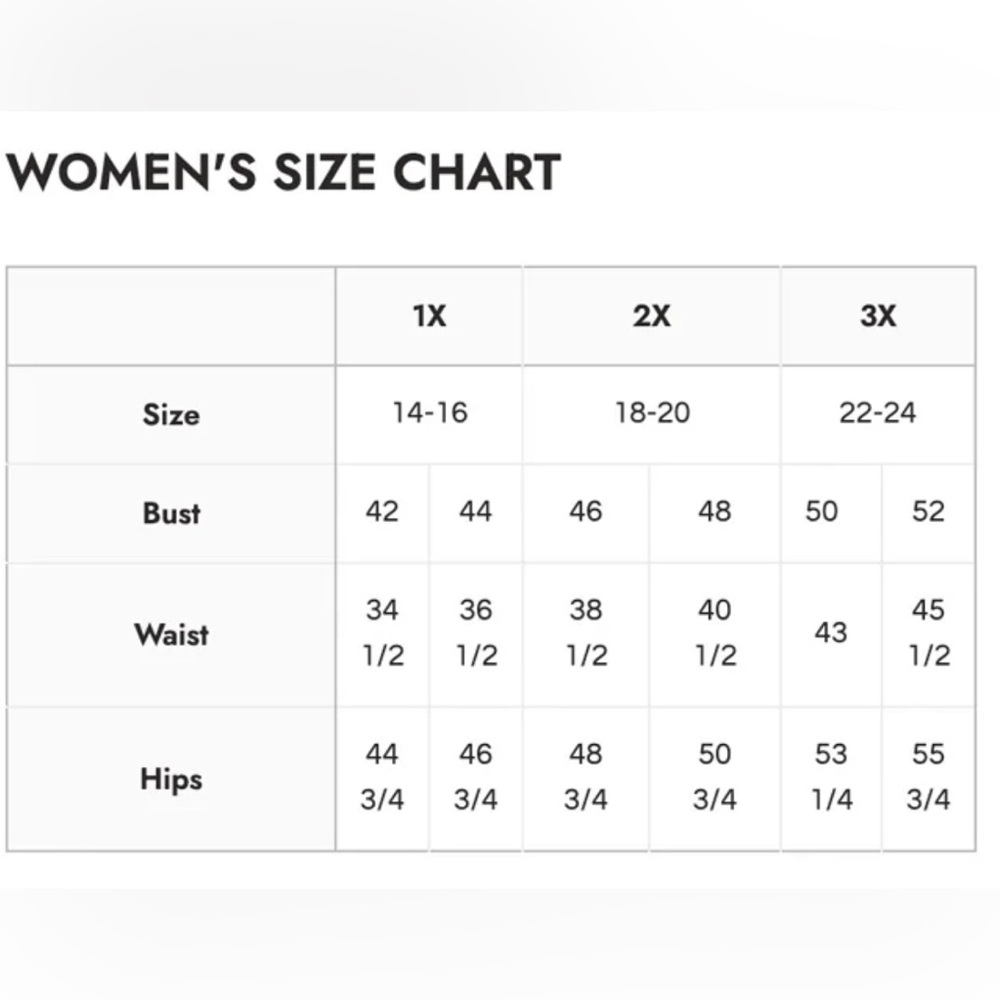Click the 18-20 size cell

(652, 413)
